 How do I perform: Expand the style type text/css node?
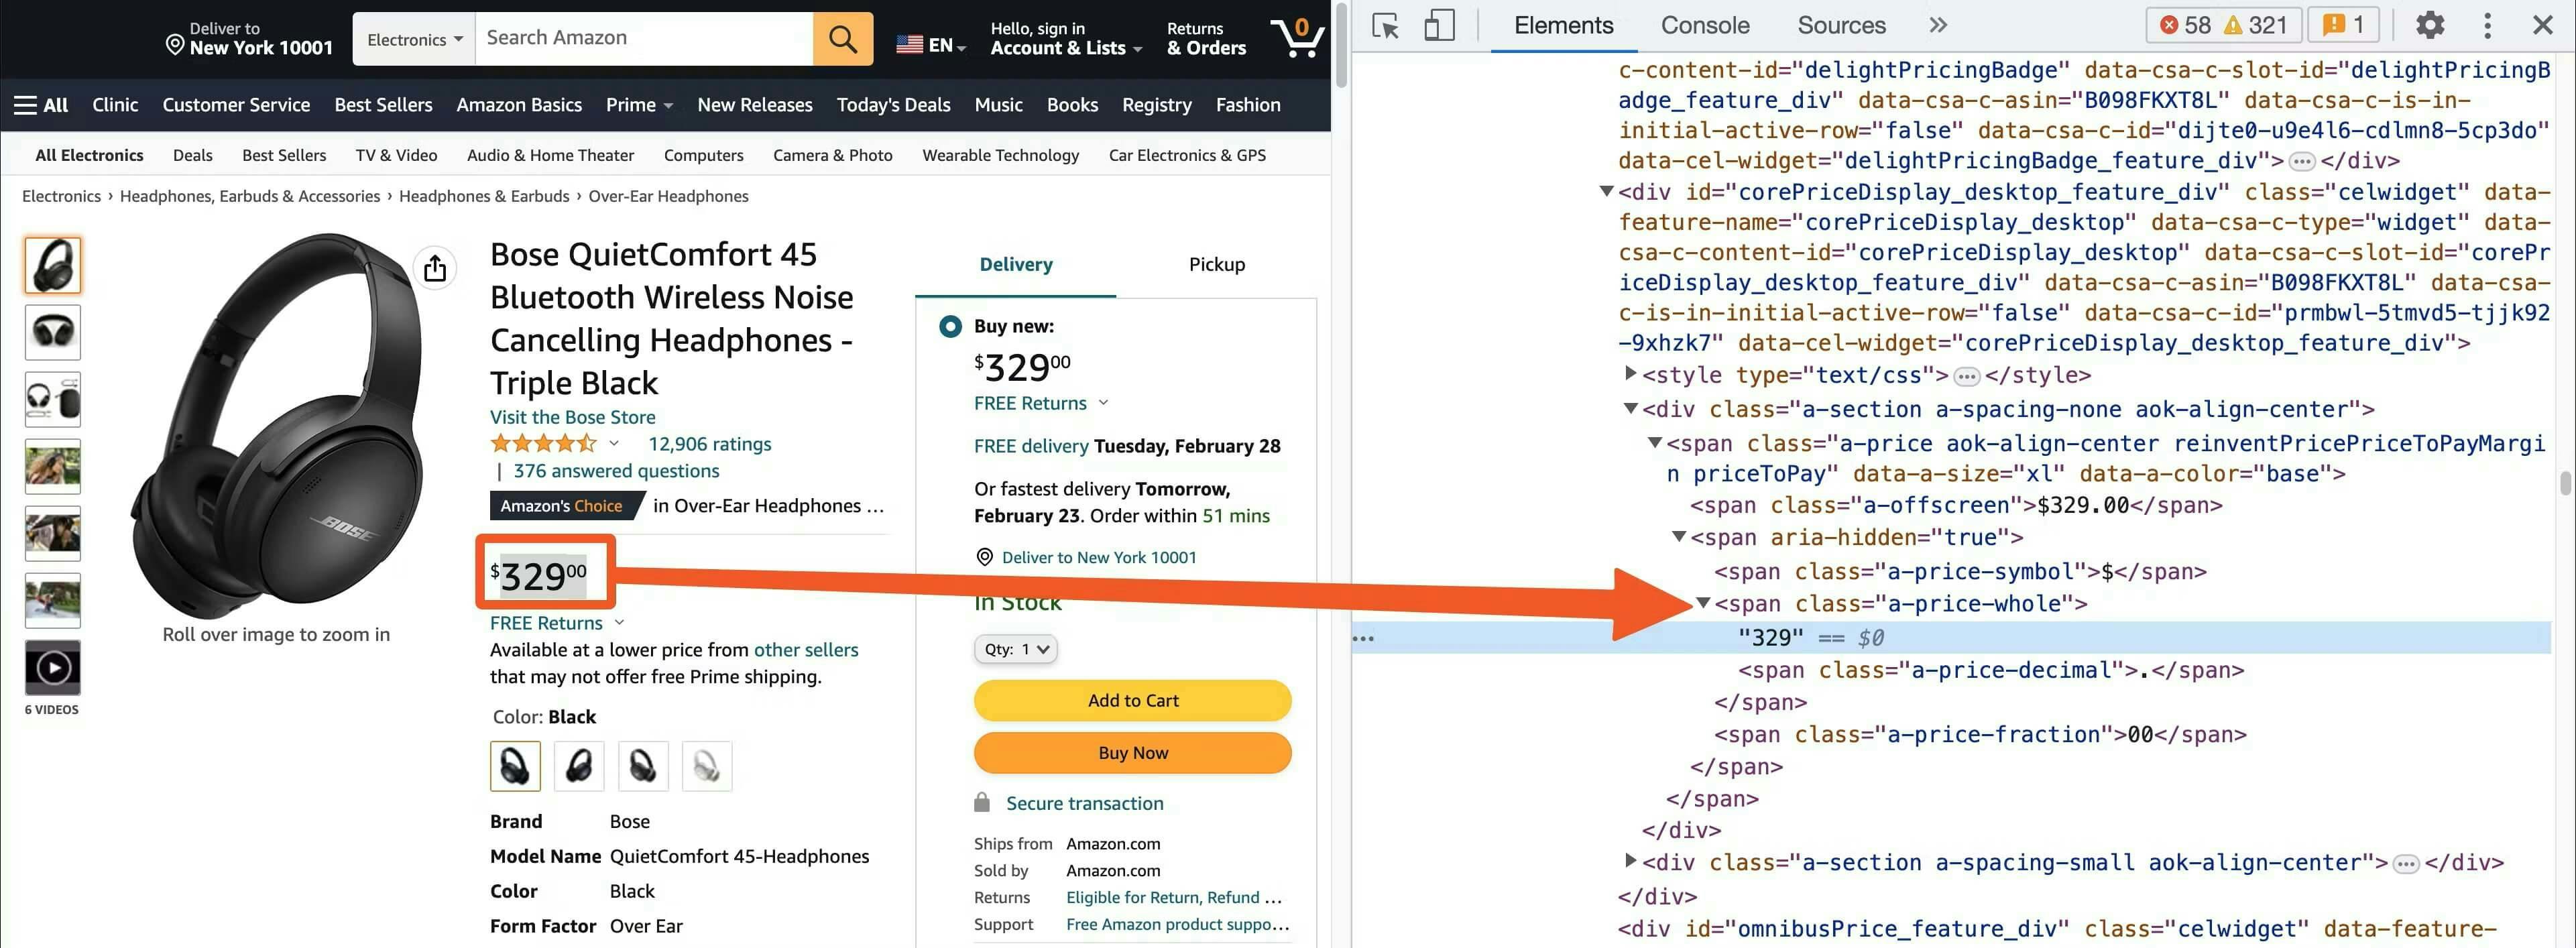click(1631, 374)
